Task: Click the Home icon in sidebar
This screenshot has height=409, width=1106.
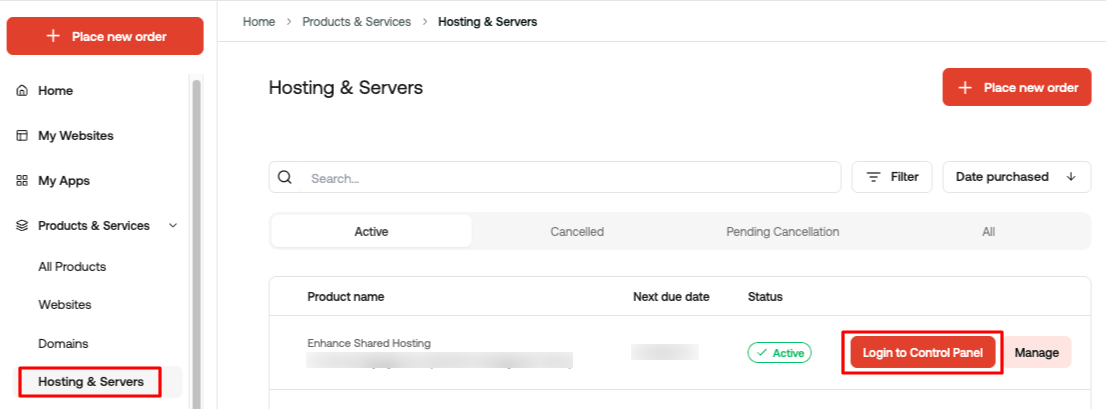Action: [22, 91]
